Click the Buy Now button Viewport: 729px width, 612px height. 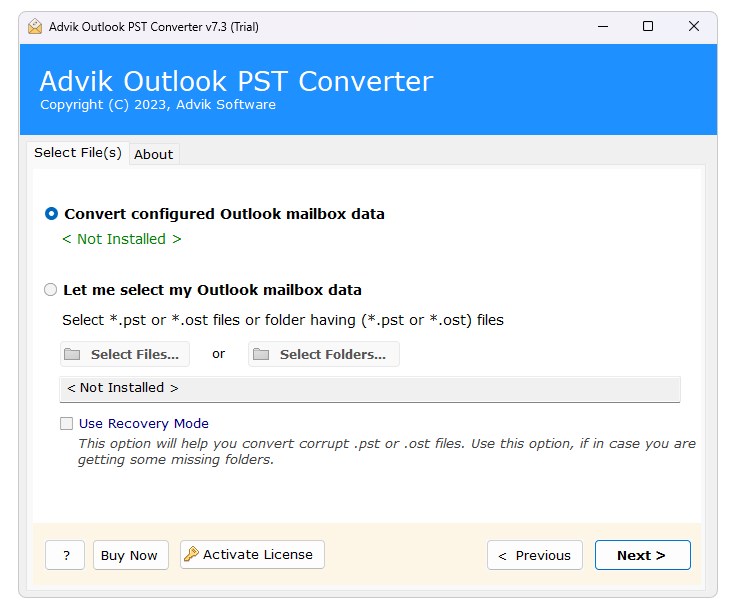tap(131, 555)
